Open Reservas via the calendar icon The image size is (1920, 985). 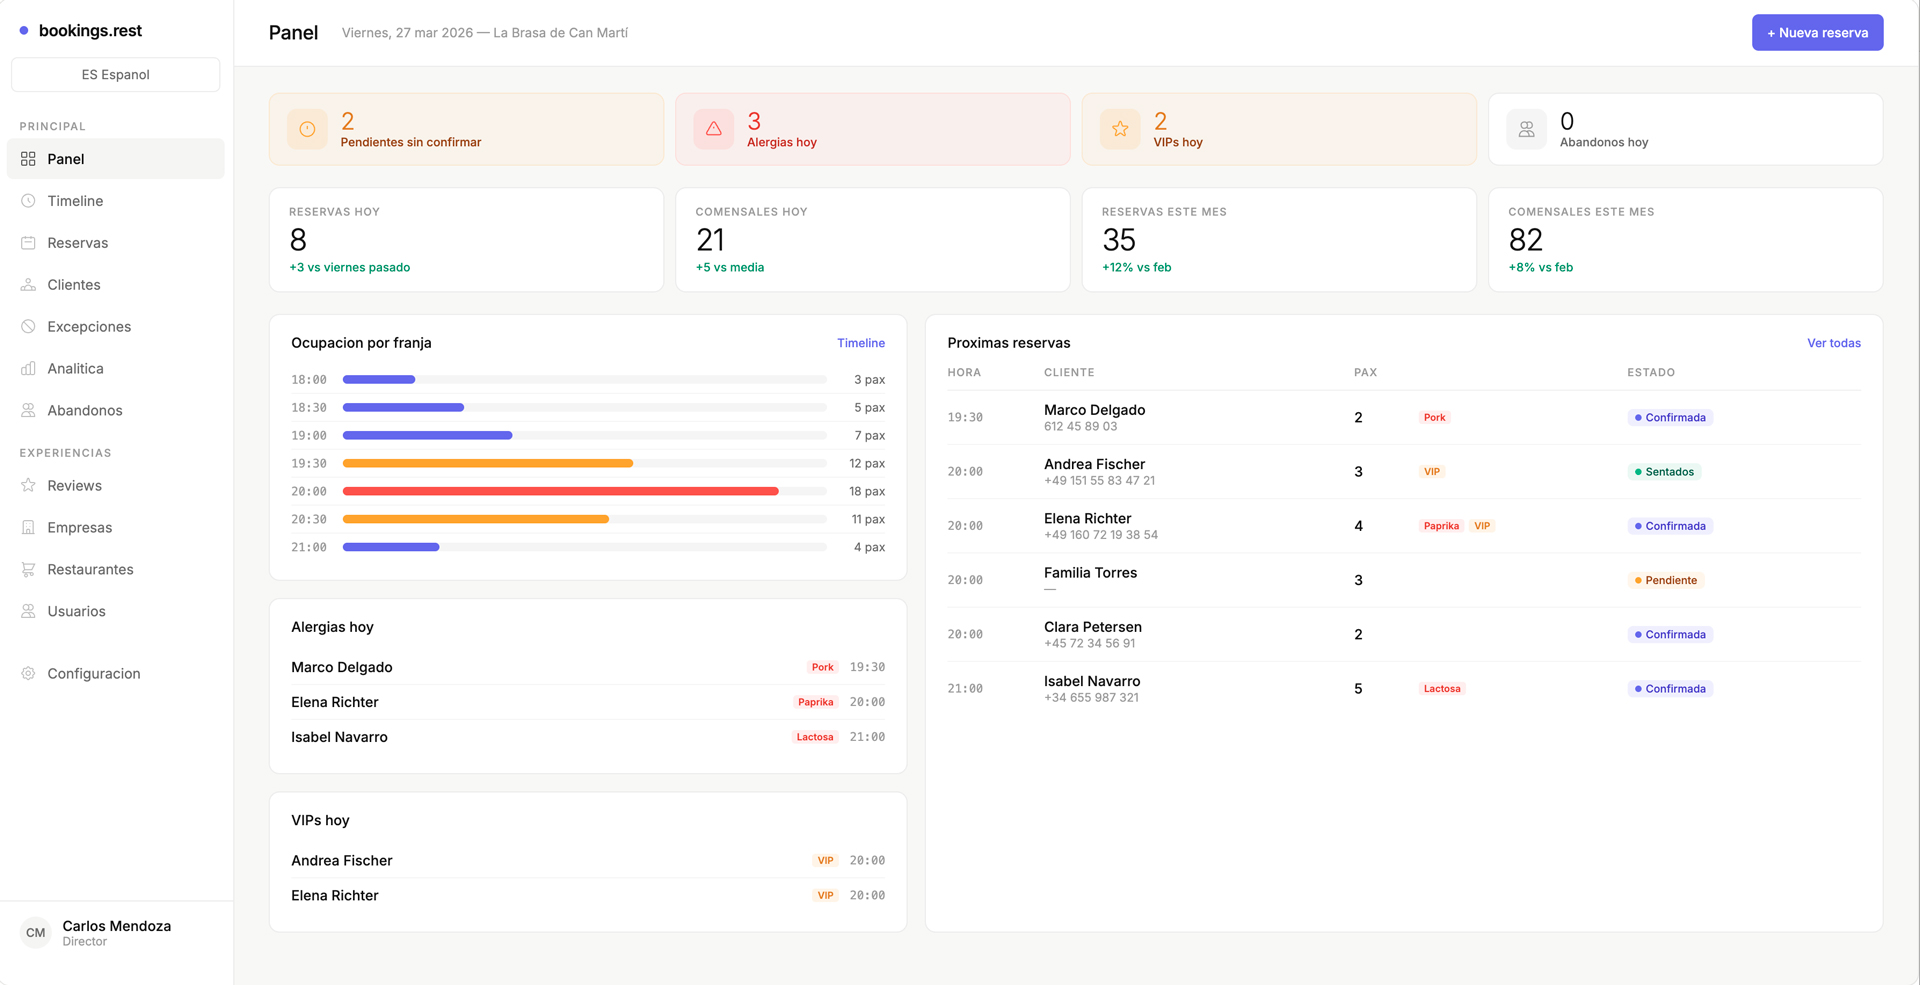(29, 242)
